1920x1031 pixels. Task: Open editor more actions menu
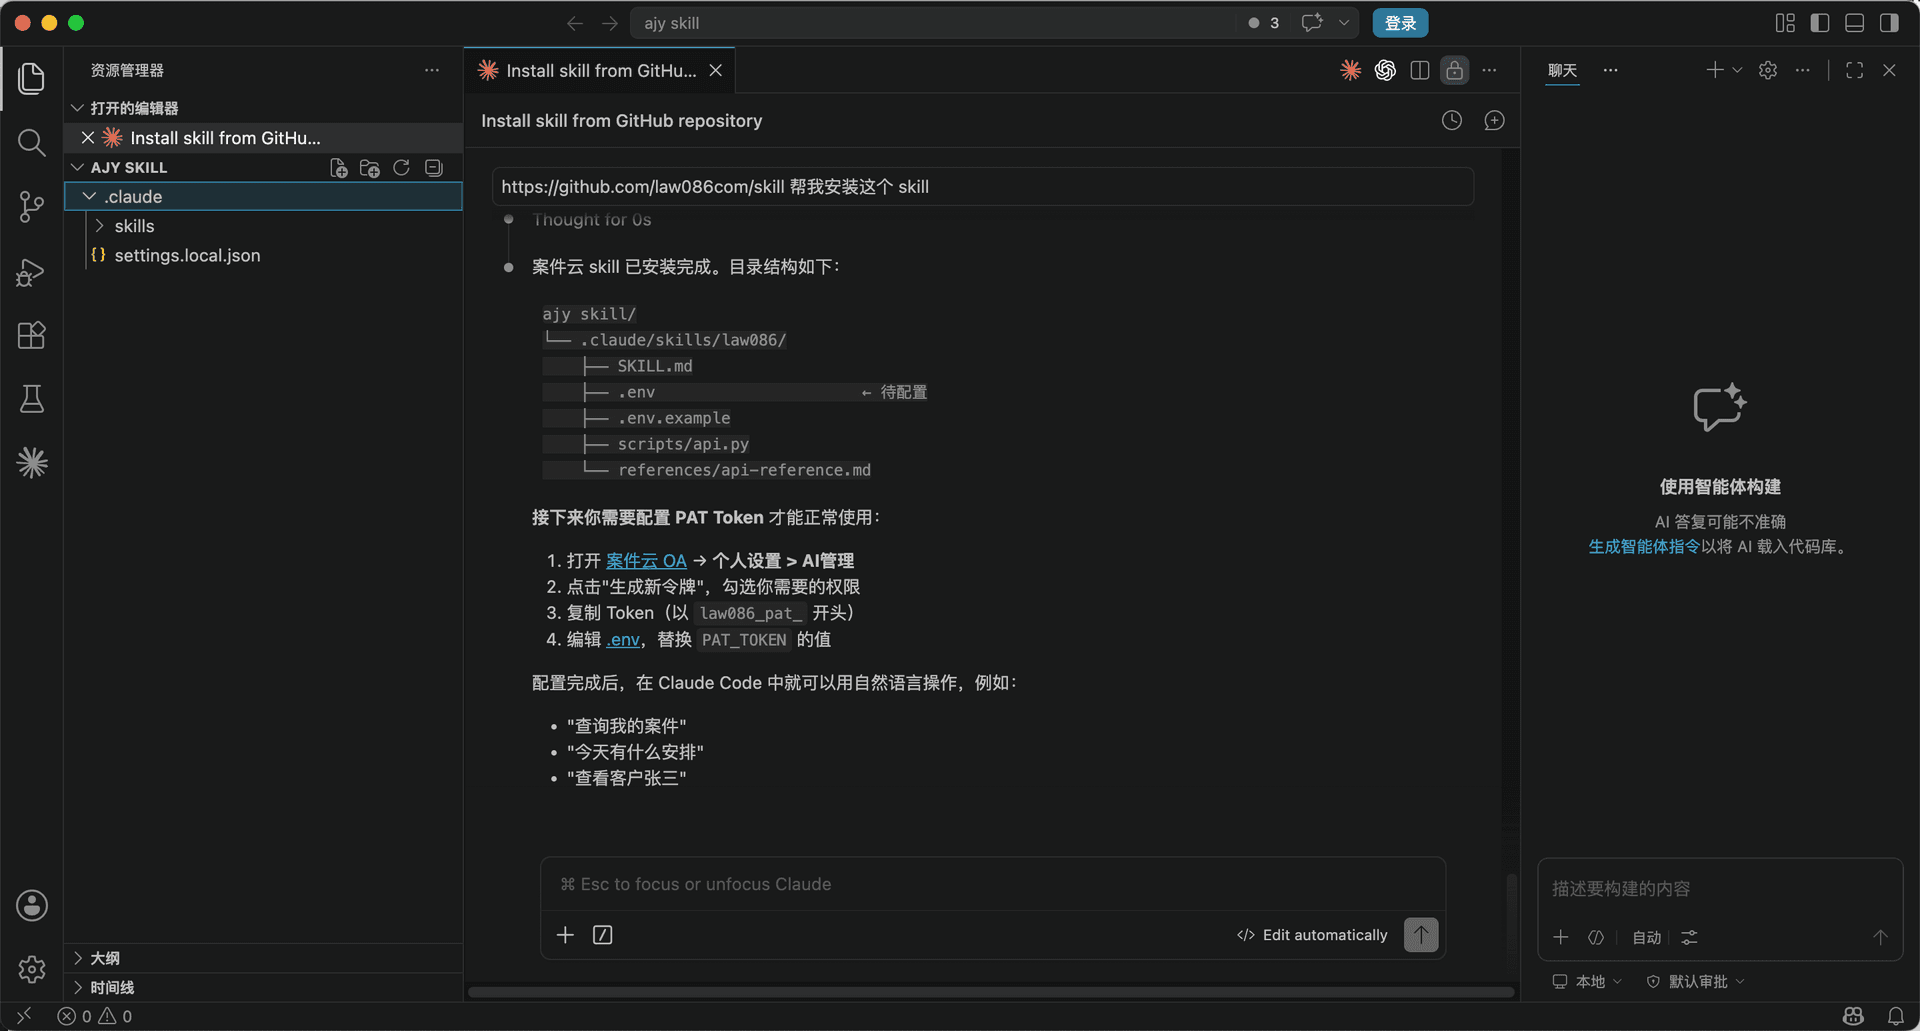(1490, 70)
